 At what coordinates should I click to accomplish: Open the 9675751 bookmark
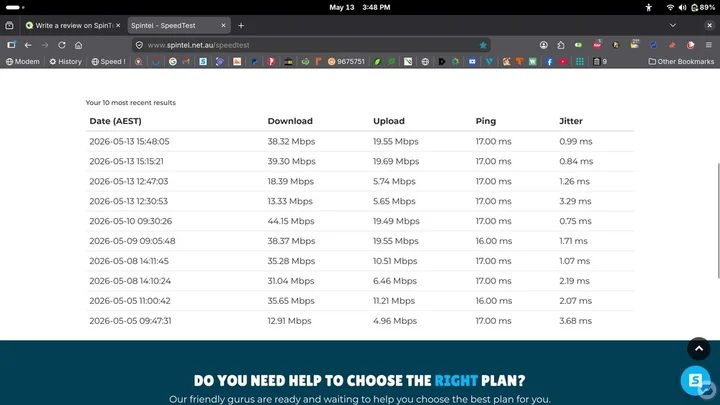346,62
